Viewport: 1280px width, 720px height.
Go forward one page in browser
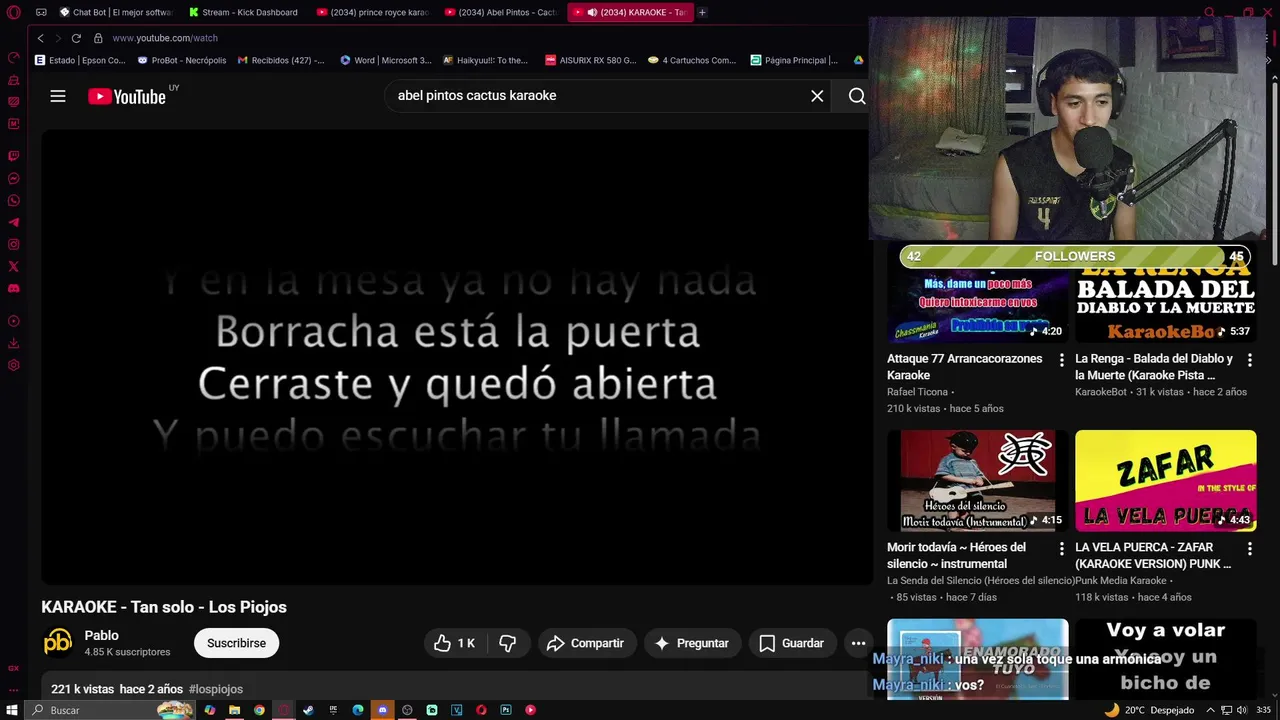[x=58, y=38]
